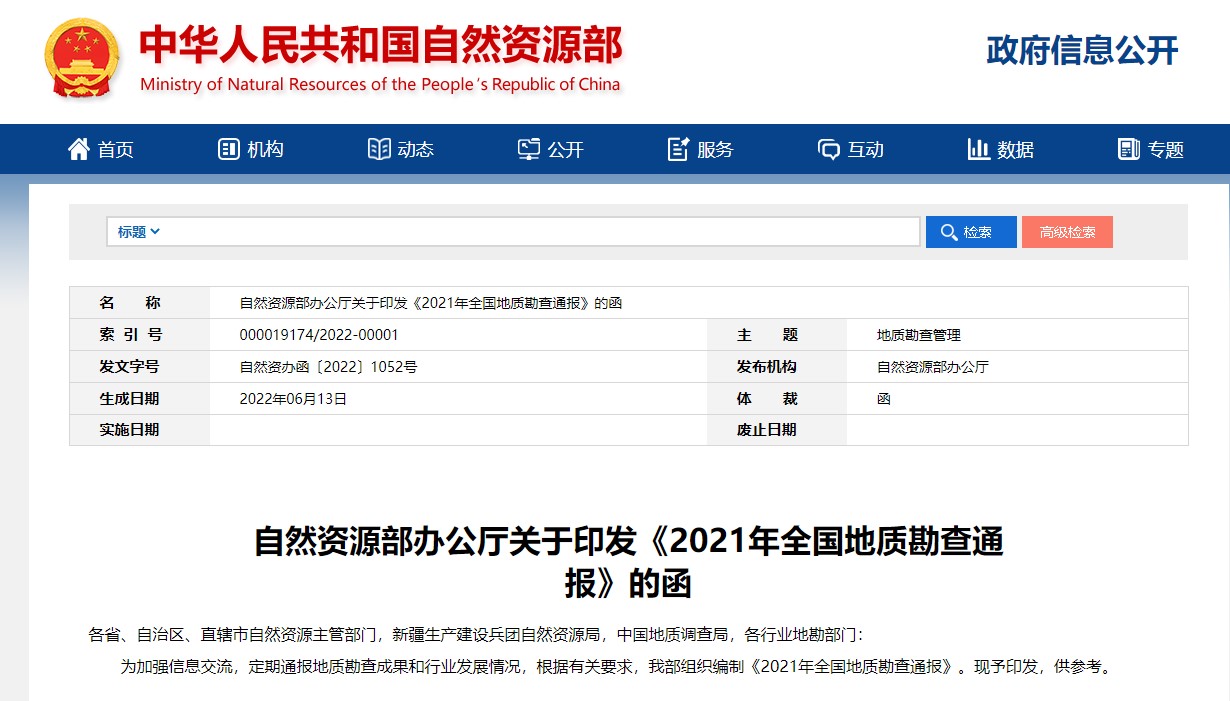Click the edit document icon for 服务
Image resolution: width=1230 pixels, height=701 pixels.
(678, 149)
